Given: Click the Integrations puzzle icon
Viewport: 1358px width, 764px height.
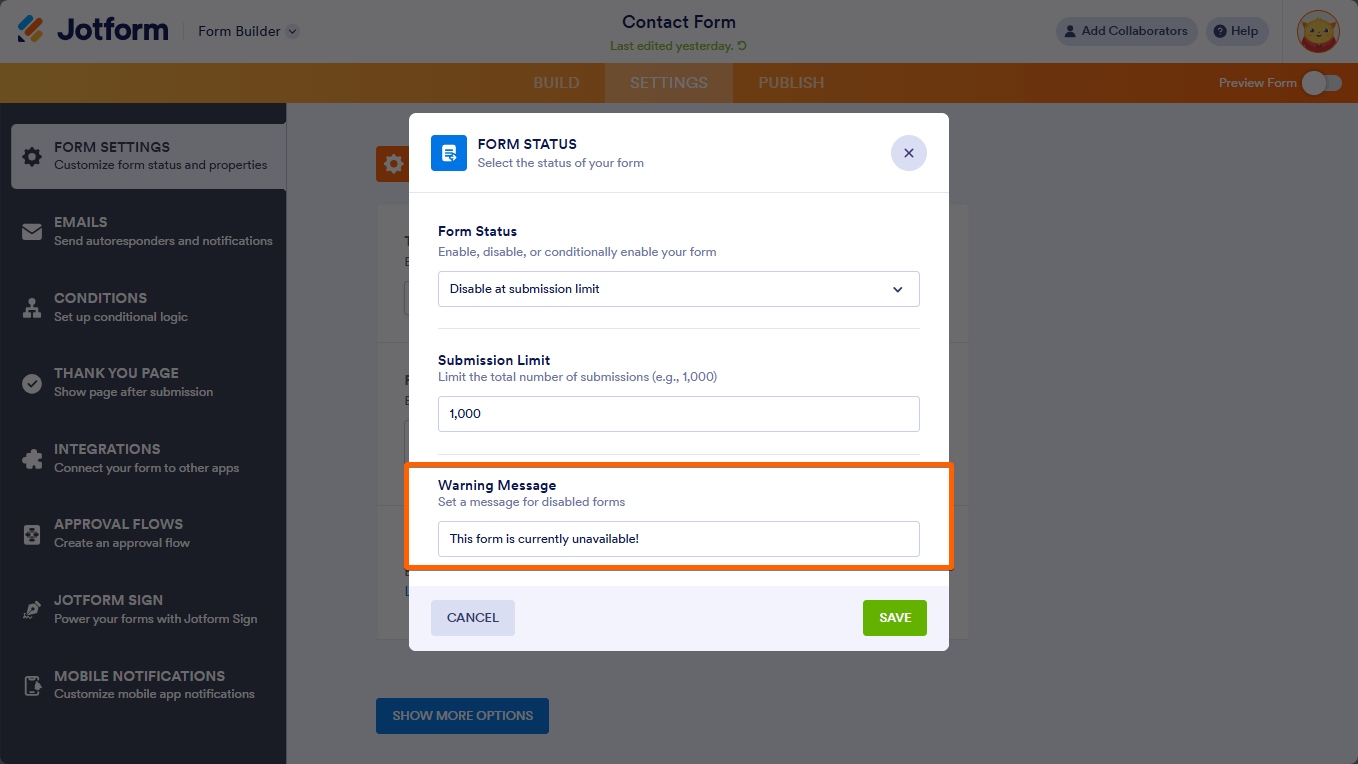Looking at the screenshot, I should [32, 459].
